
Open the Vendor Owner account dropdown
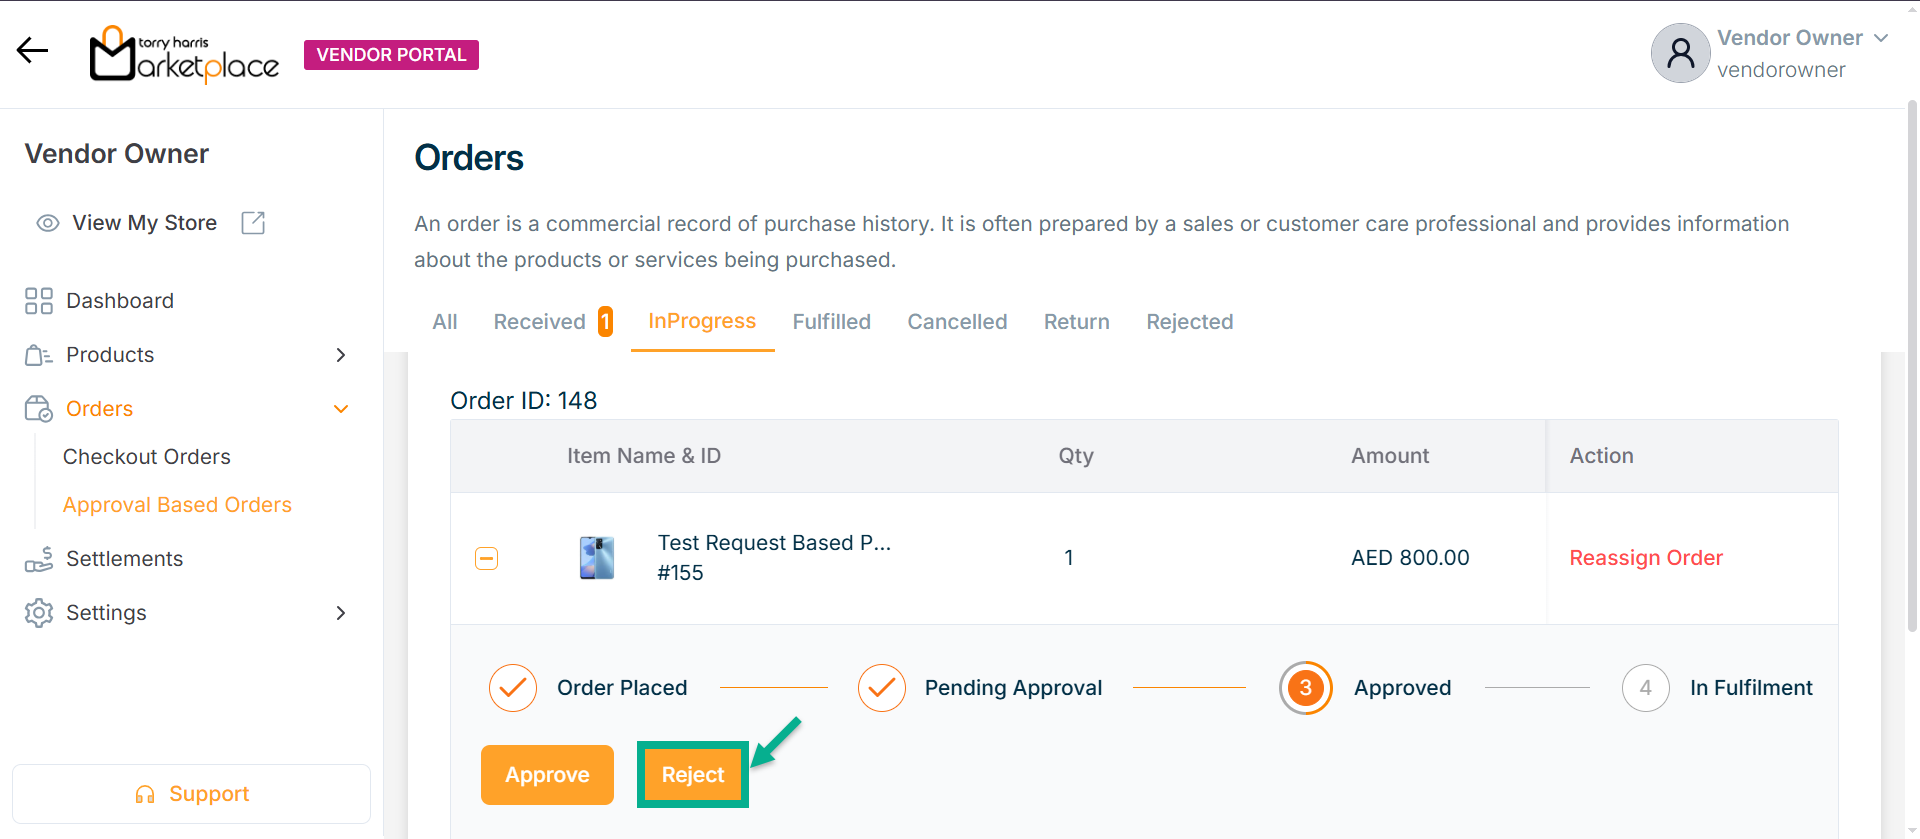click(1881, 38)
